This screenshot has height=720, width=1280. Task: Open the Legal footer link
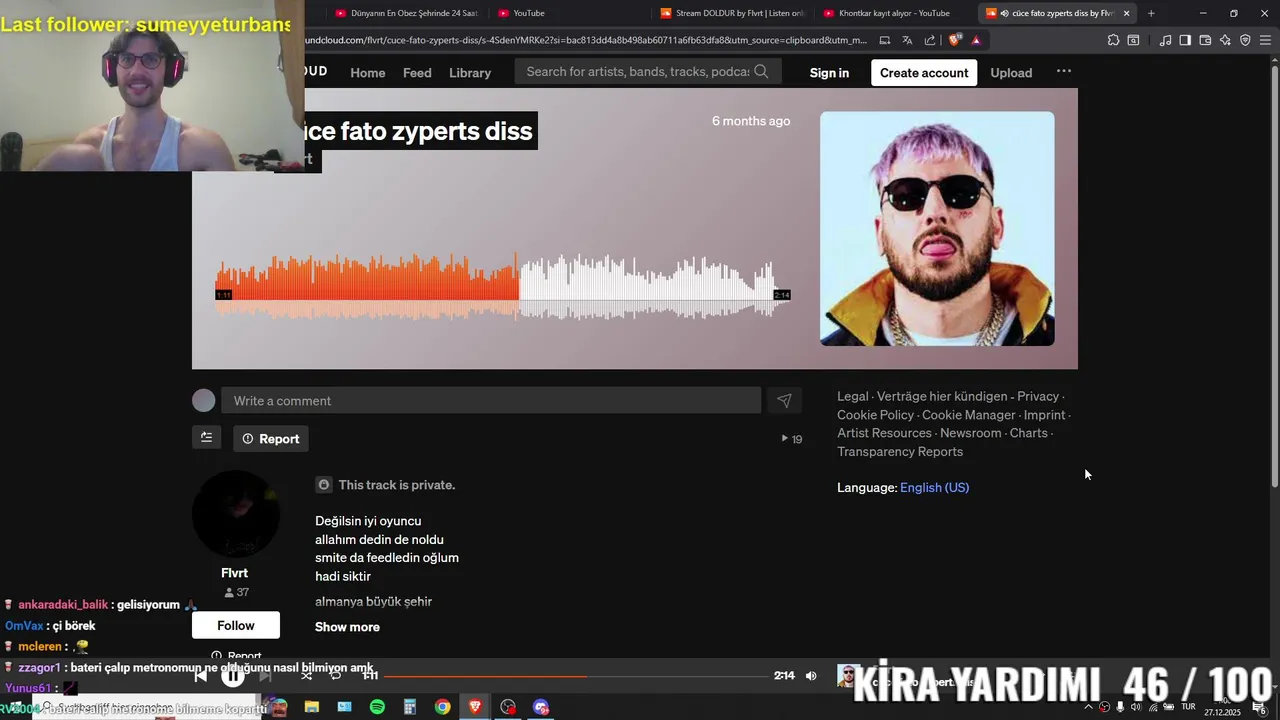(853, 396)
